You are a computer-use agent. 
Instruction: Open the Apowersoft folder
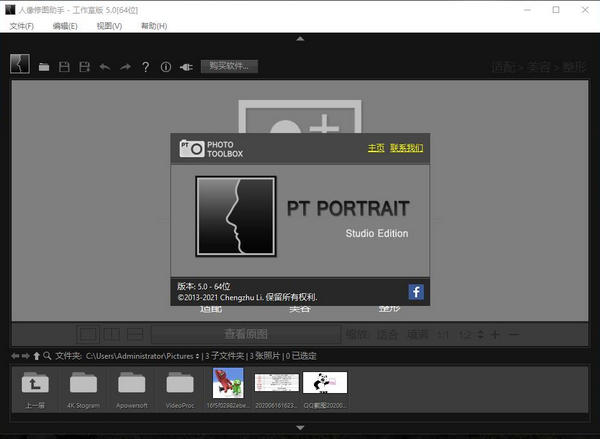132,390
